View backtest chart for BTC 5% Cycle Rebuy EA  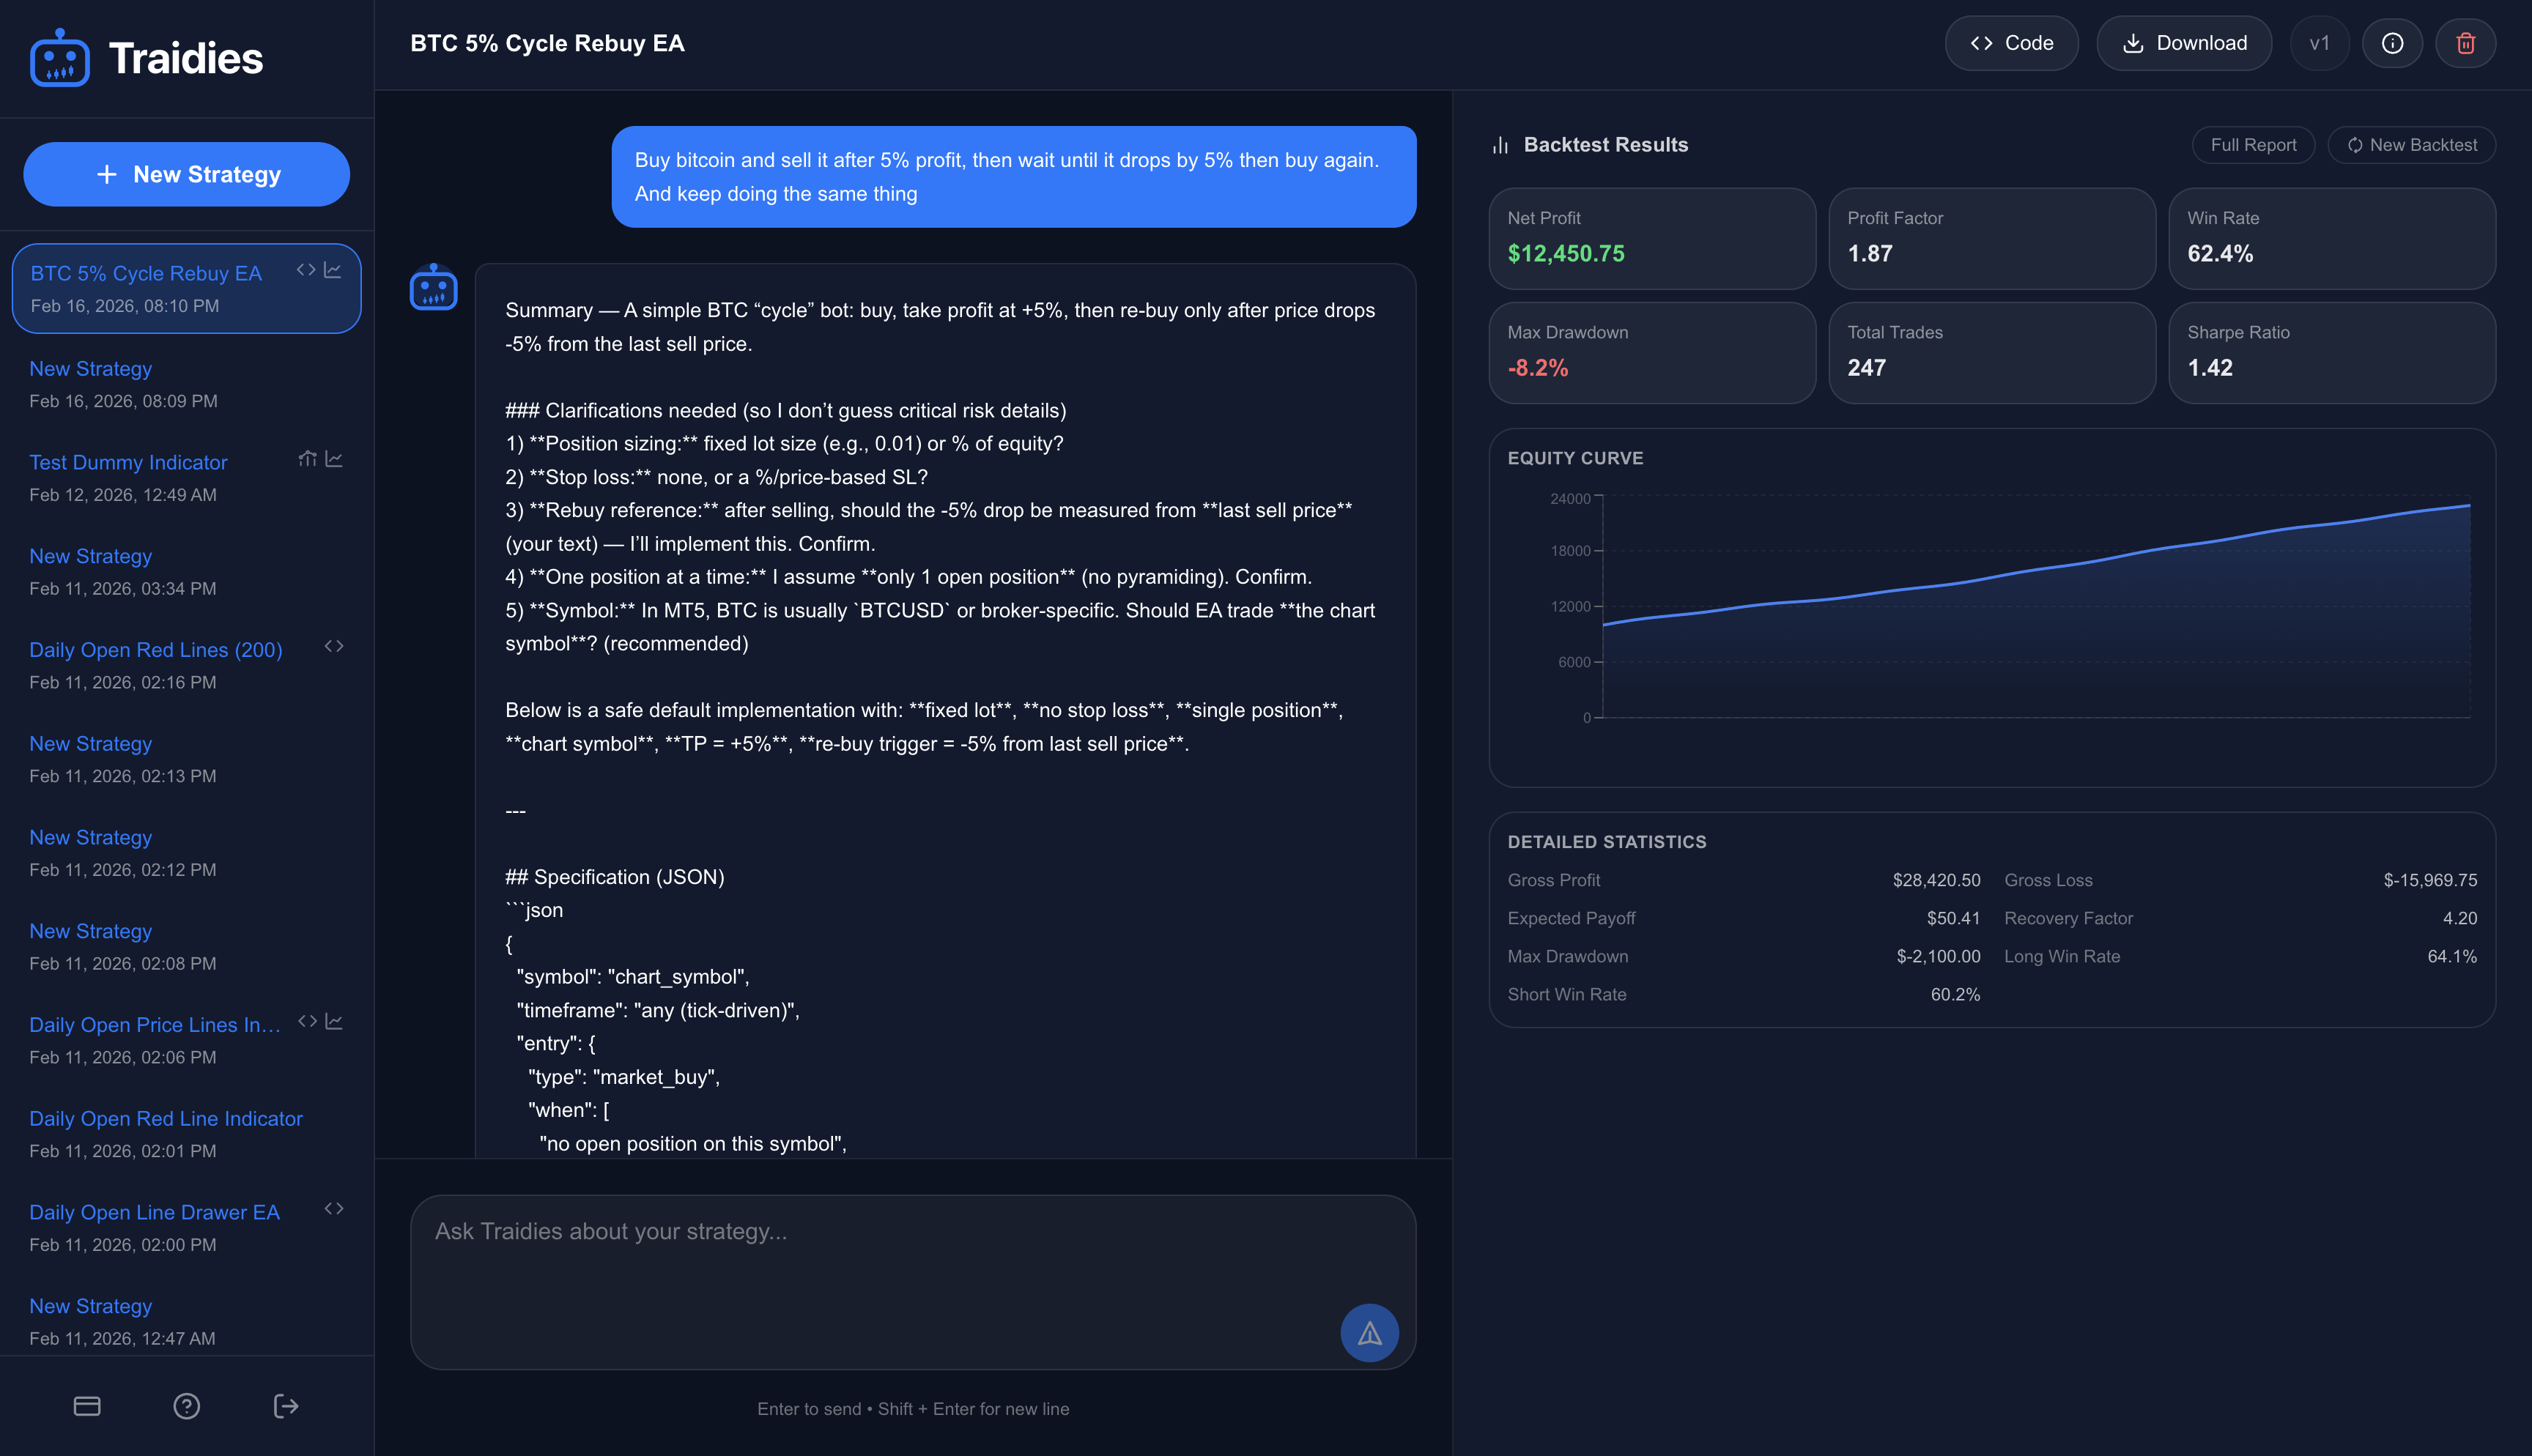335,270
